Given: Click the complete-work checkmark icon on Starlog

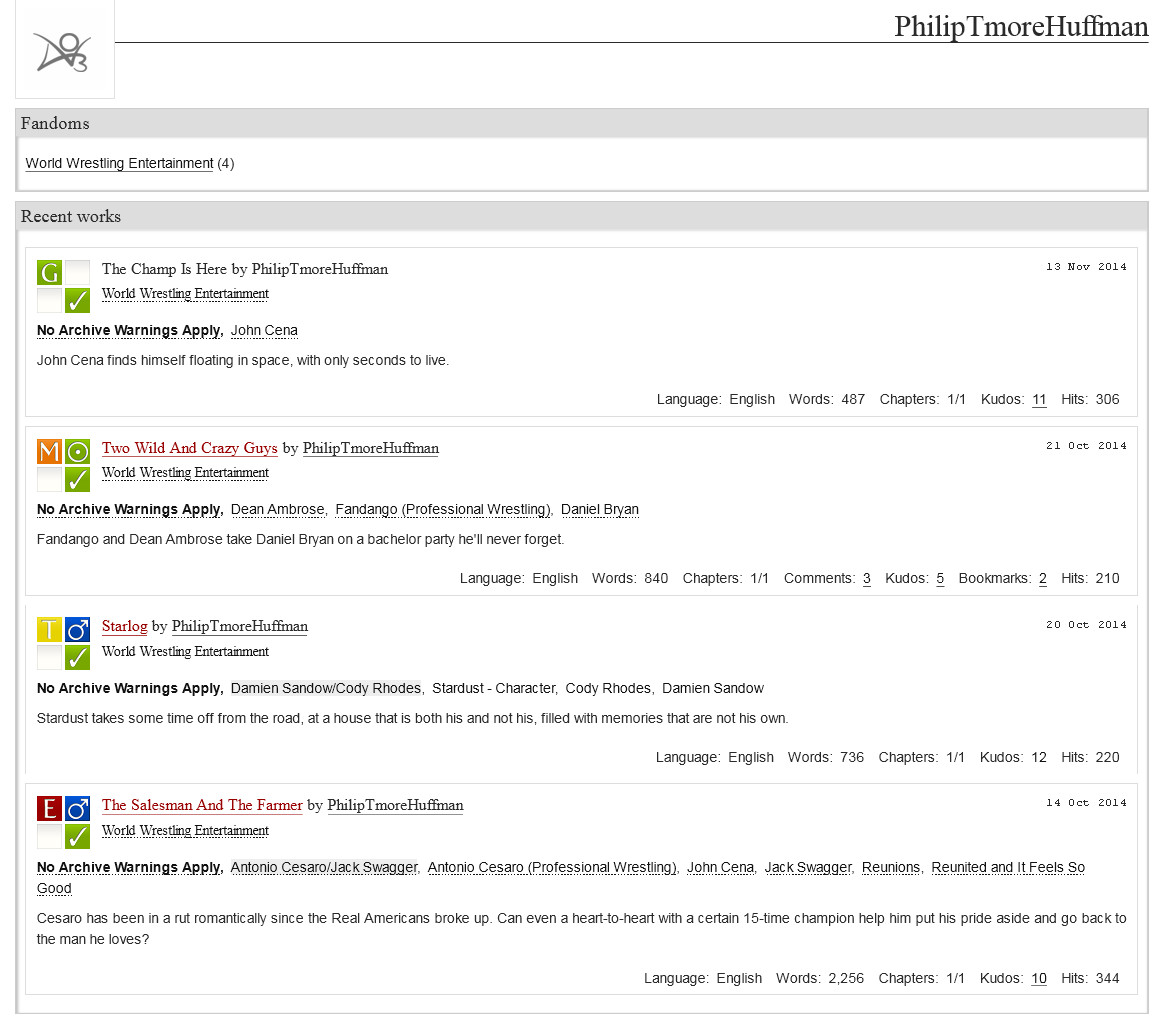Looking at the screenshot, I should point(77,658).
